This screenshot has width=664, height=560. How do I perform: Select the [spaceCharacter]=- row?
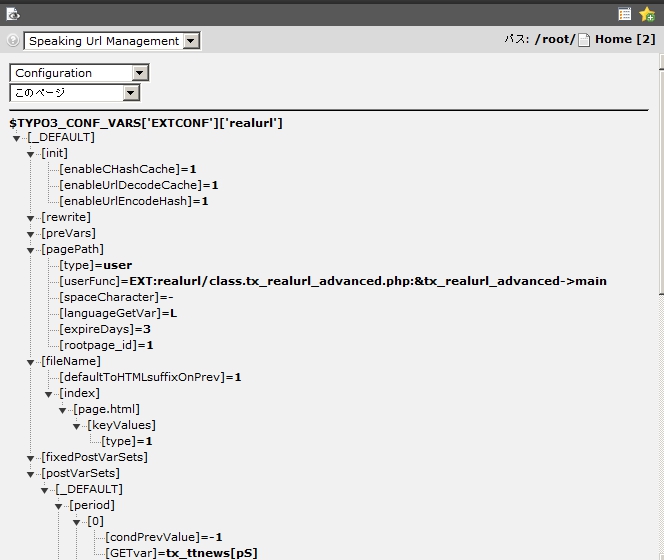click(x=116, y=297)
